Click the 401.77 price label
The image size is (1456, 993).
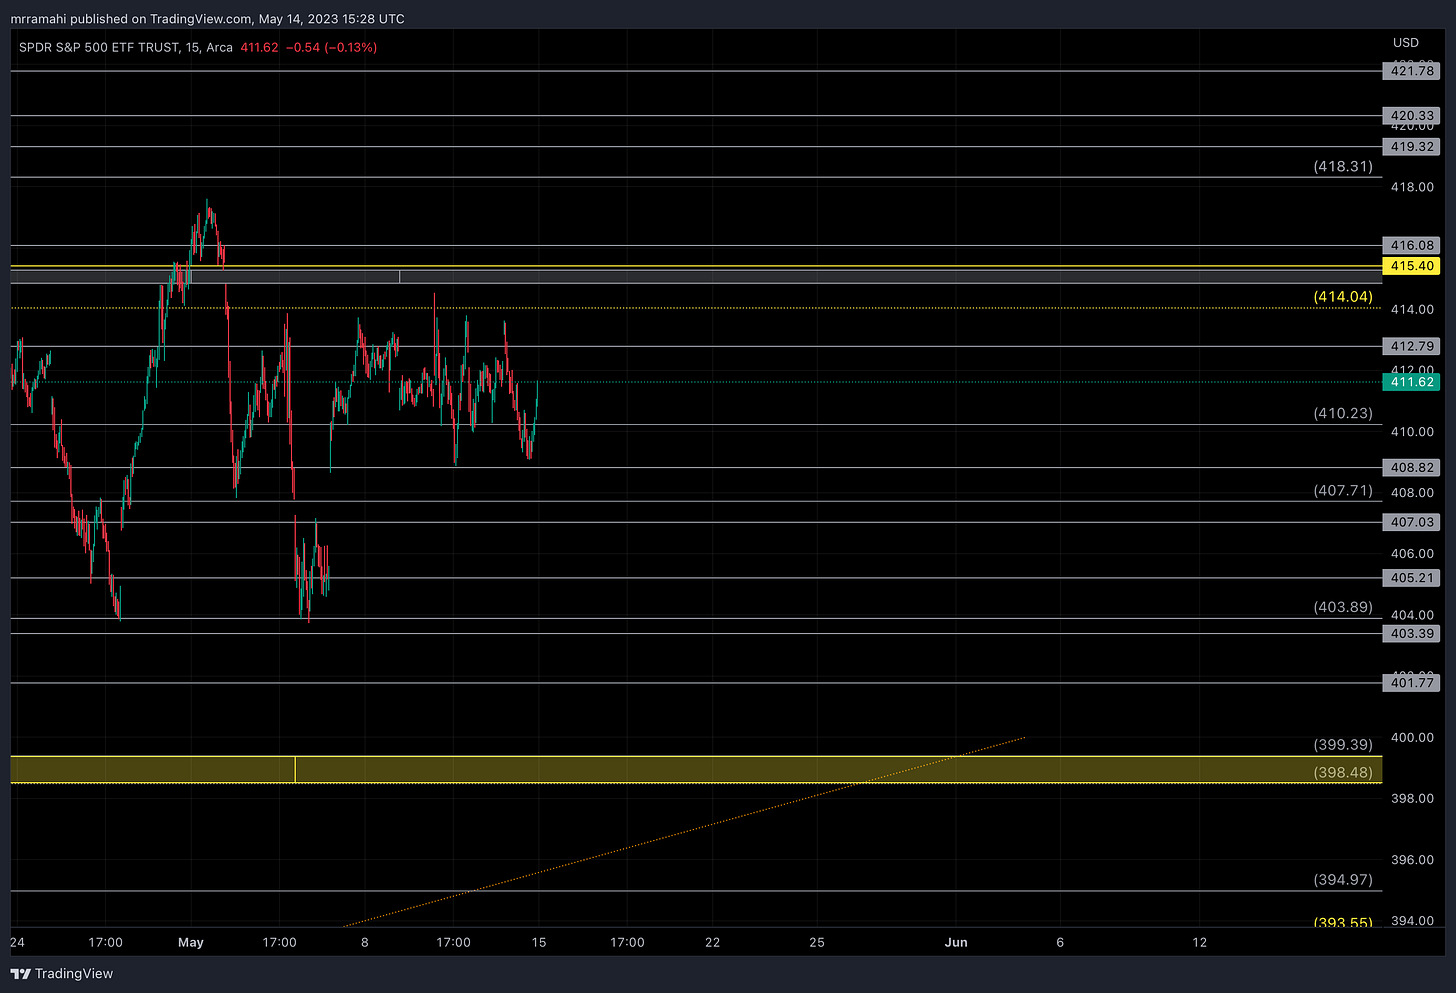click(1412, 683)
